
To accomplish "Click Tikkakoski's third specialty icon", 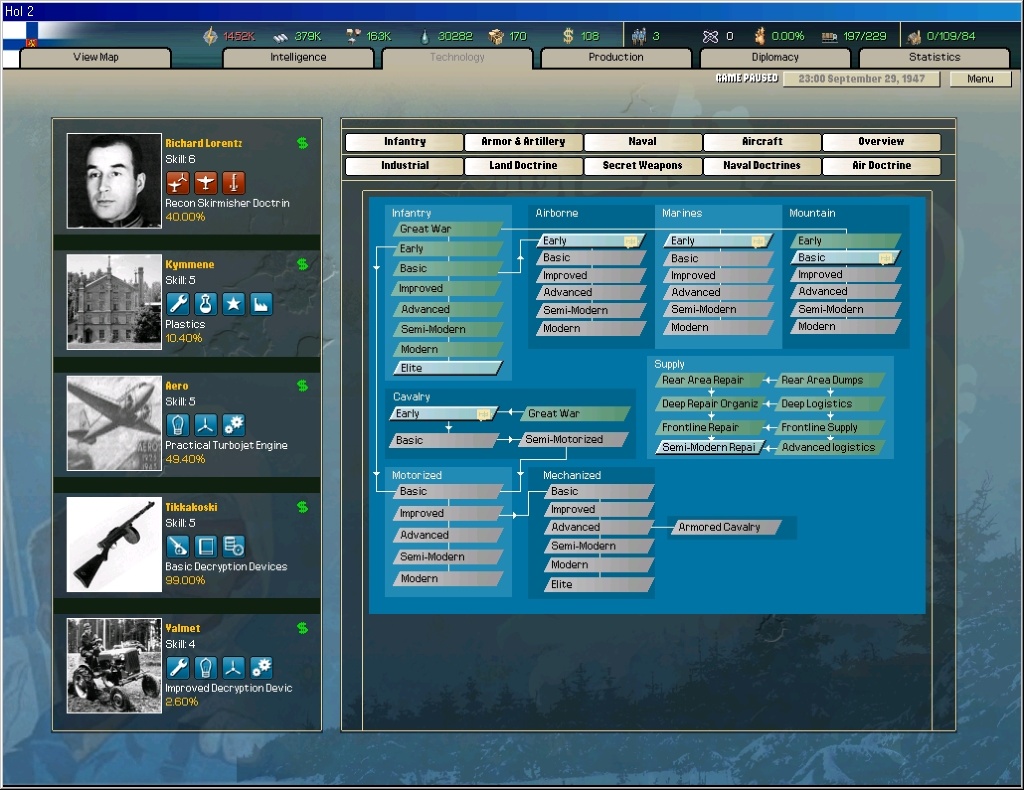I will [x=234, y=546].
